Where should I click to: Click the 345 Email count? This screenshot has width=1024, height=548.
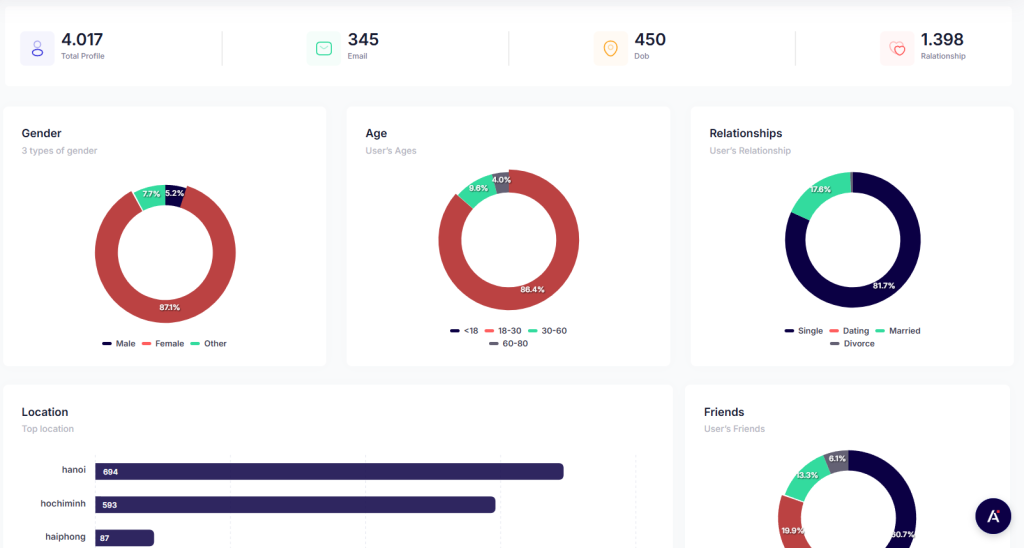click(363, 39)
